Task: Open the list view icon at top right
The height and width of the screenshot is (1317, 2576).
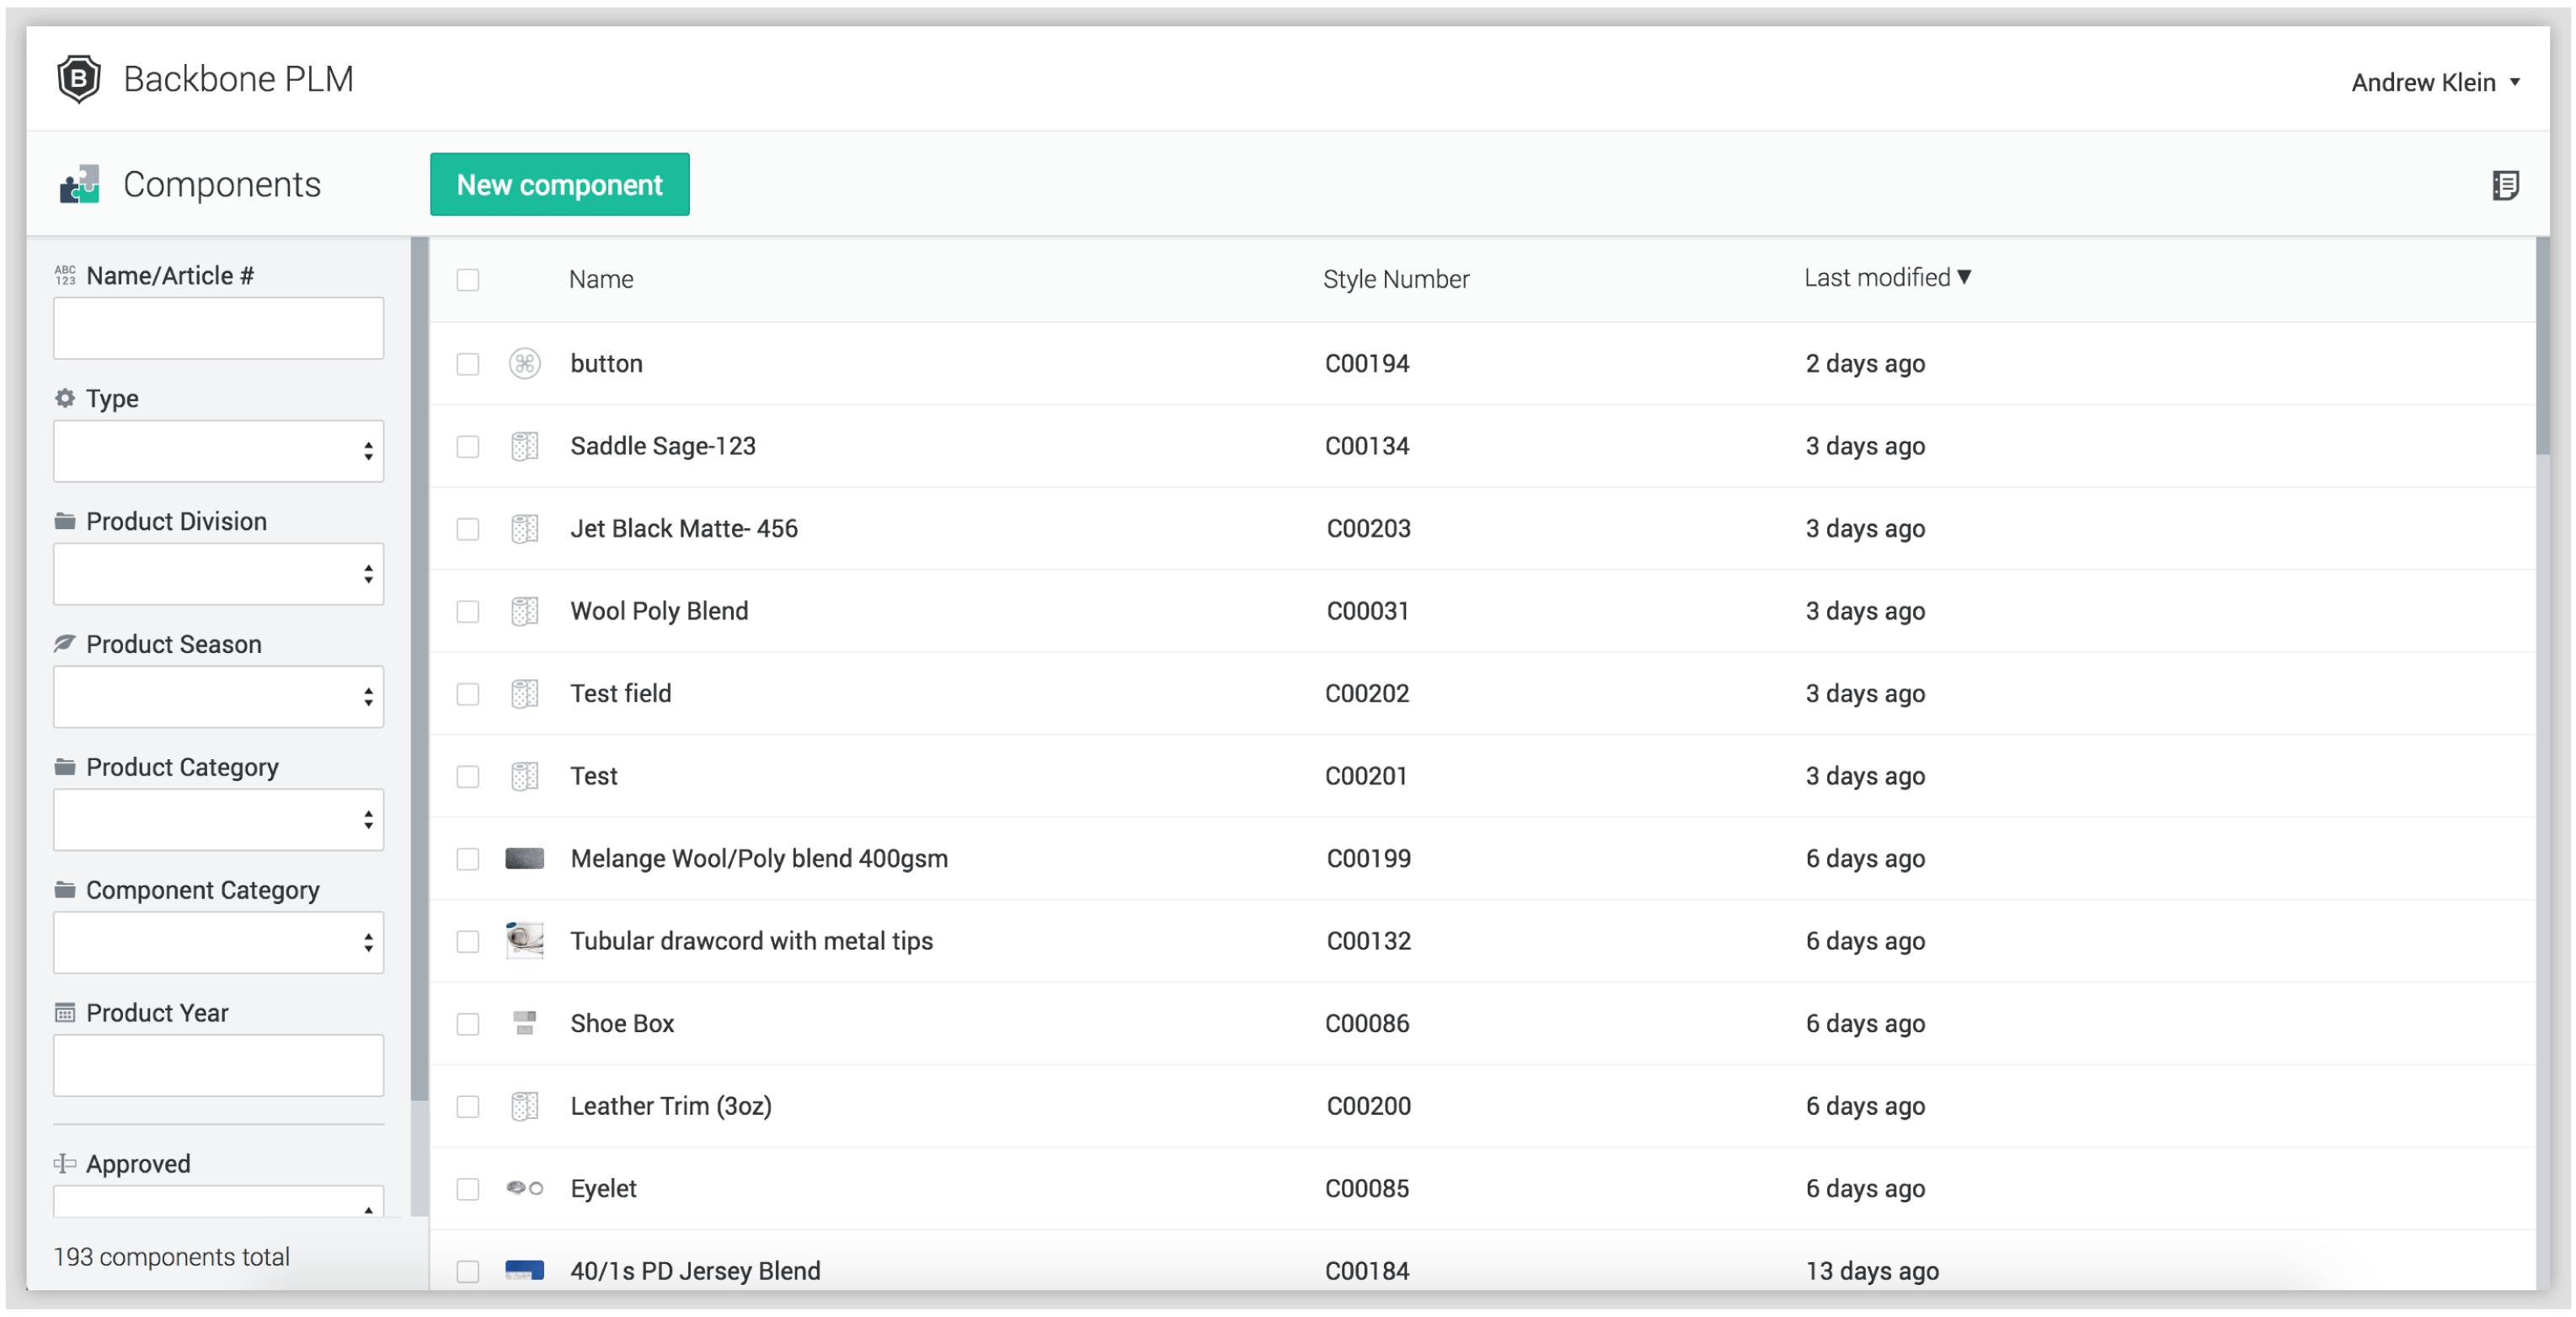Action: [2505, 185]
